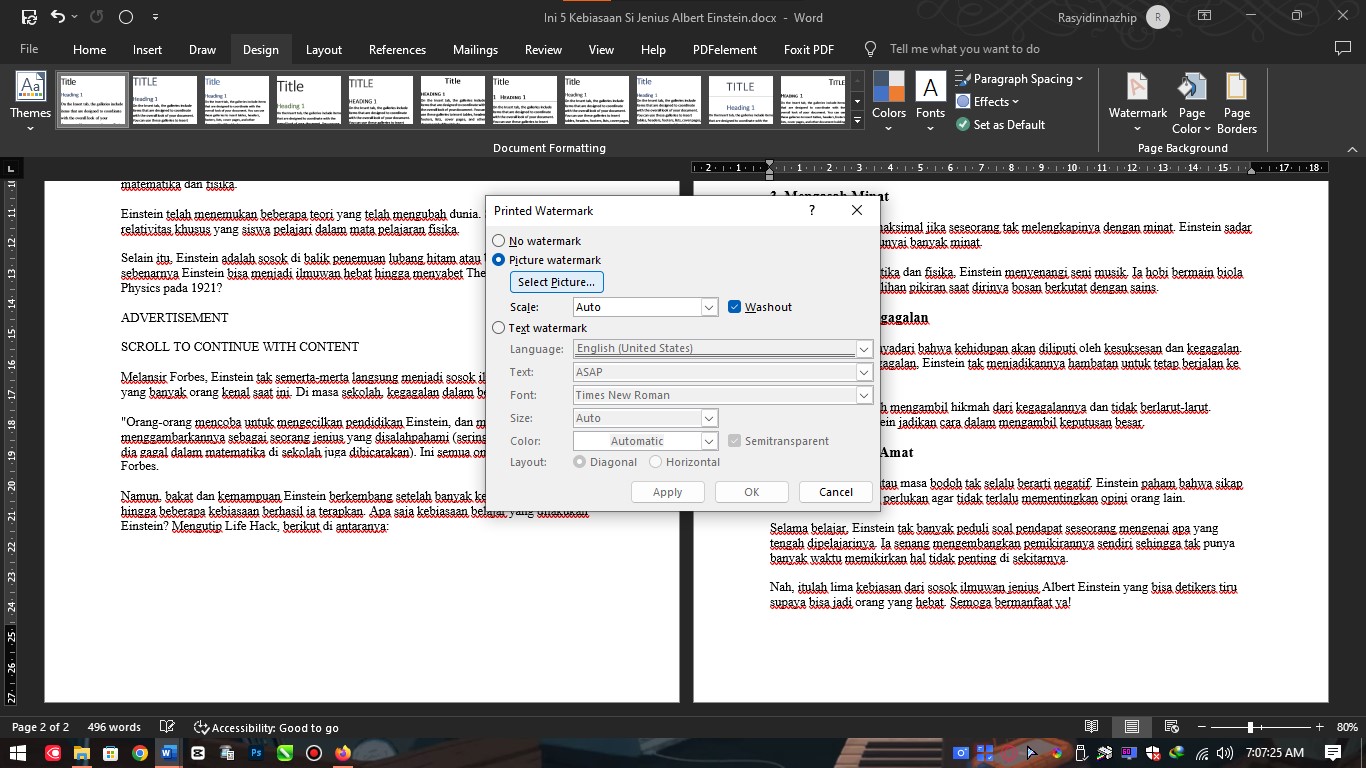1366x768 pixels.
Task: Select the Picture watermark radio button
Action: [498, 260]
